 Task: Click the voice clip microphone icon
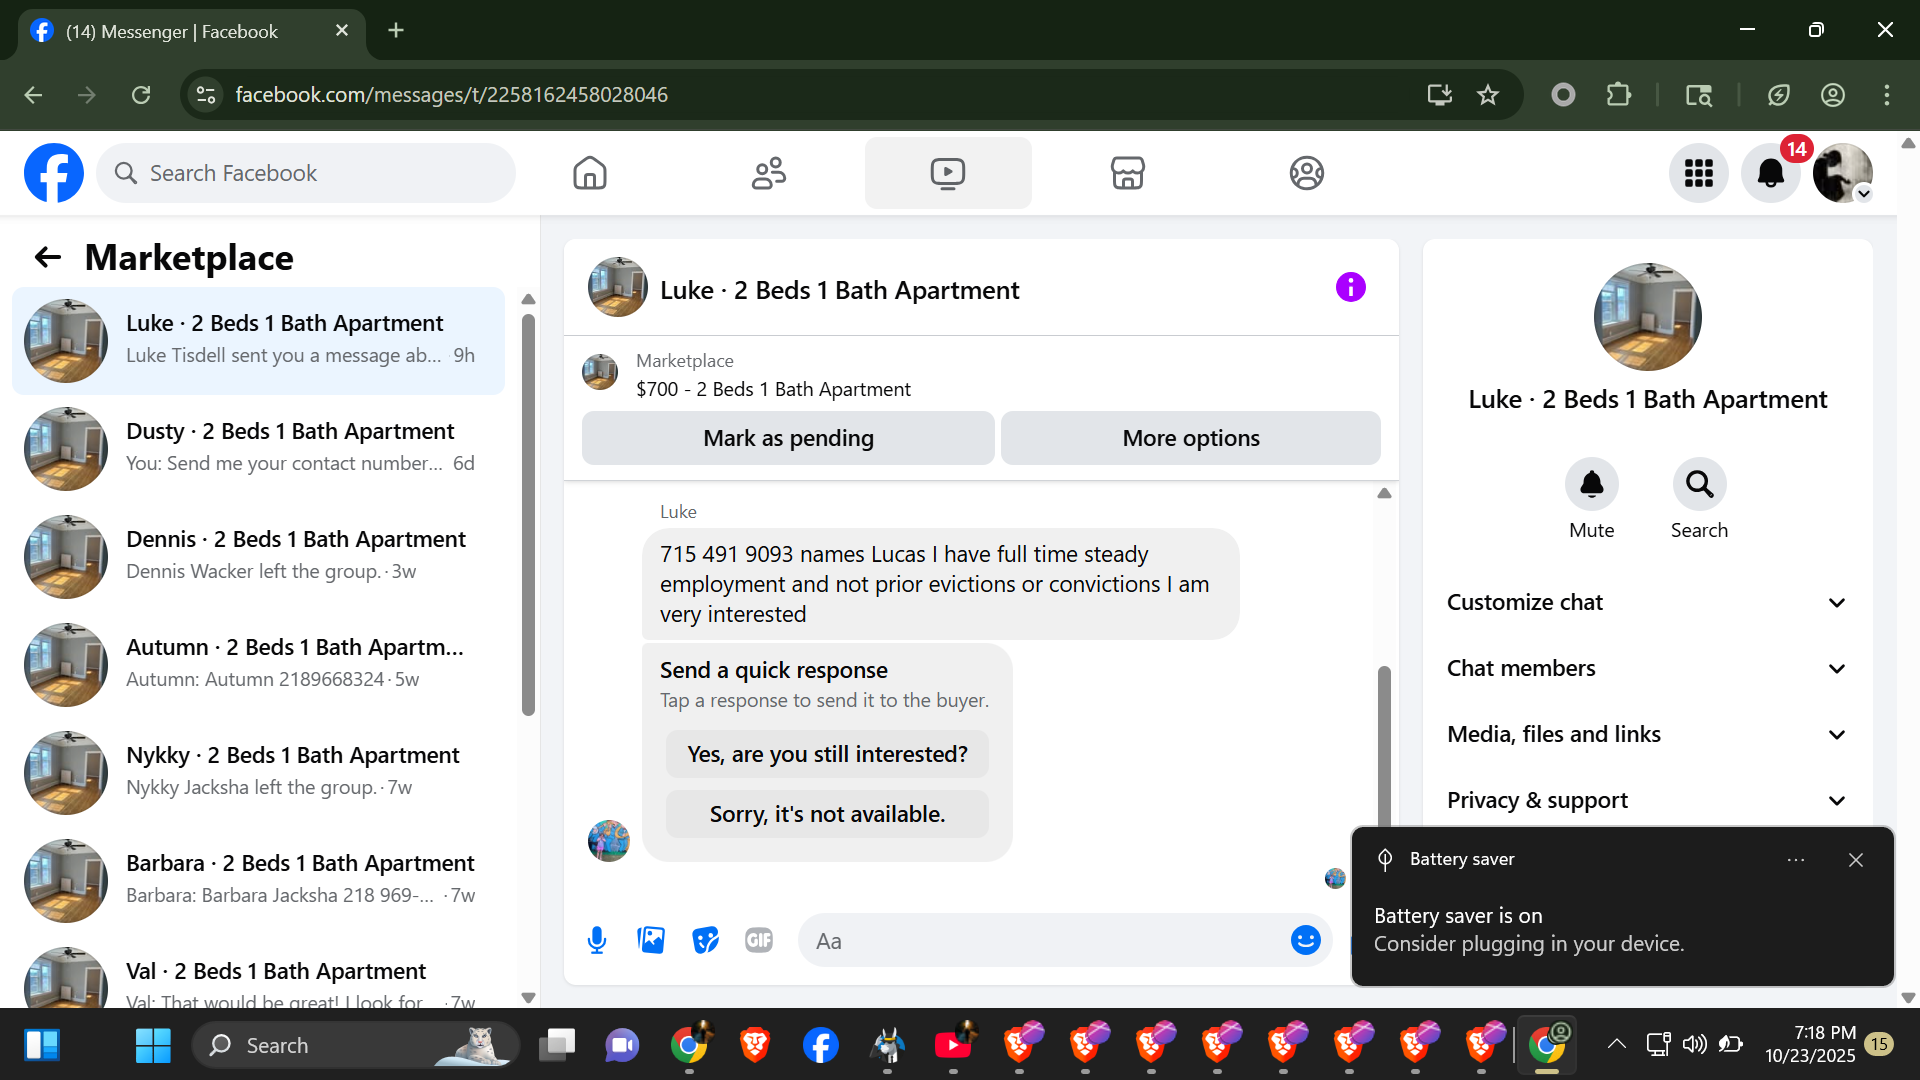point(597,940)
